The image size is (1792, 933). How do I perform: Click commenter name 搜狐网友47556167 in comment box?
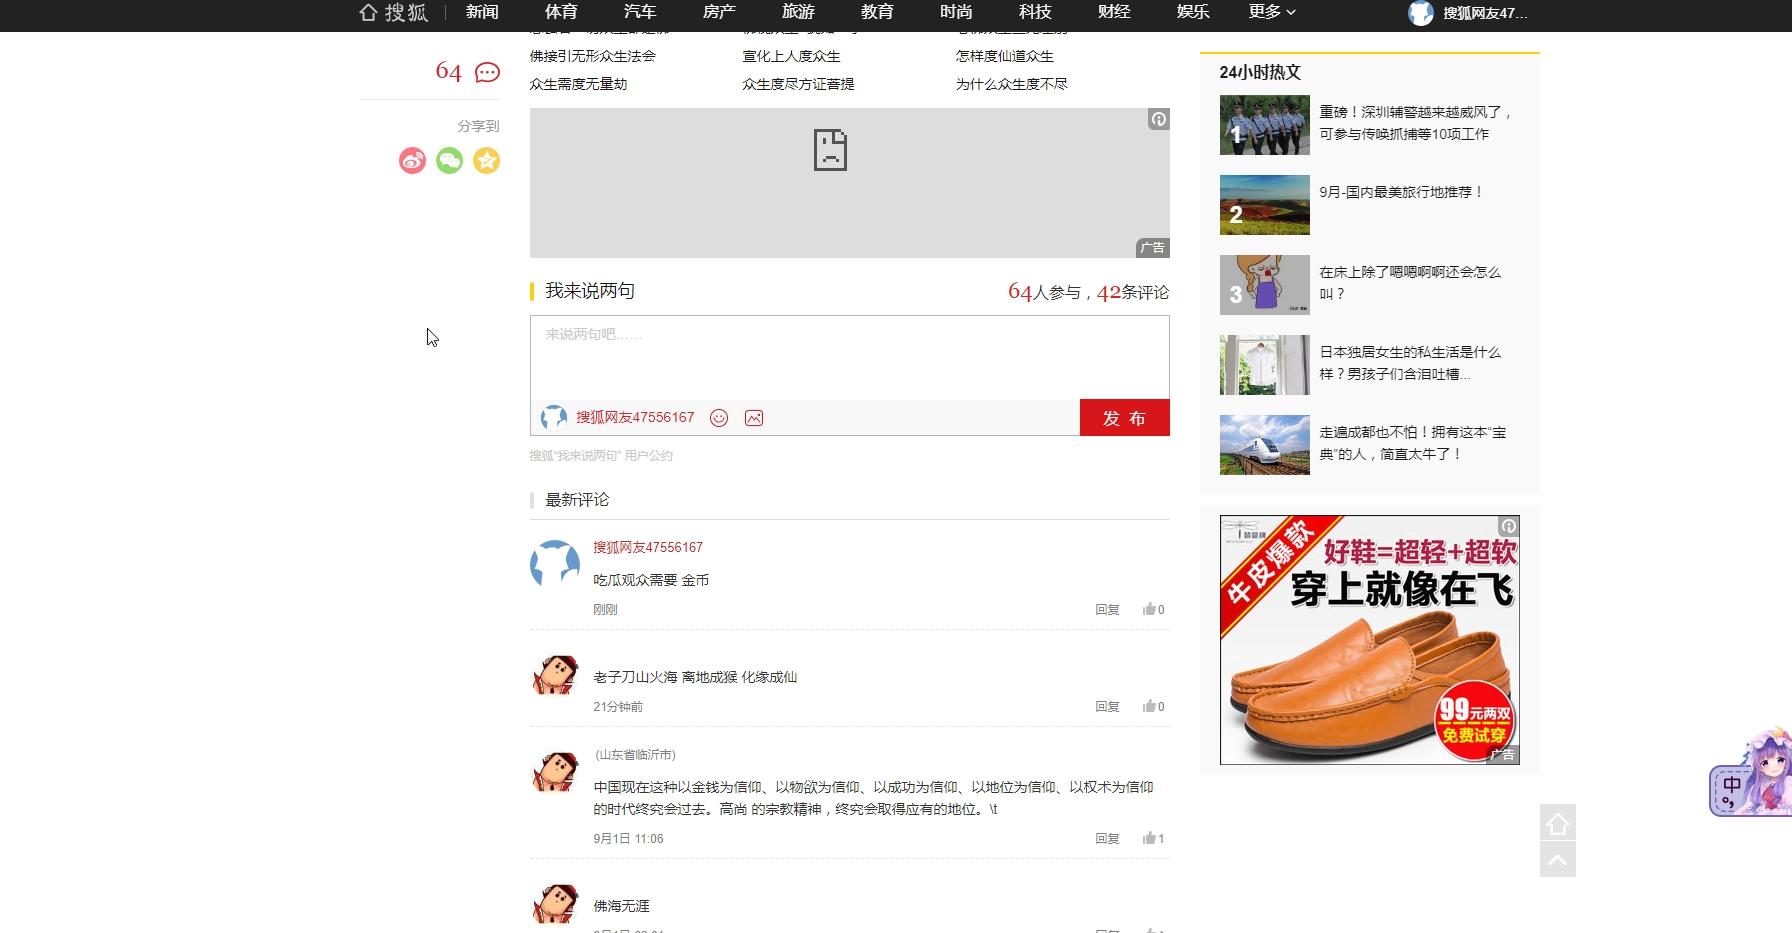[635, 417]
